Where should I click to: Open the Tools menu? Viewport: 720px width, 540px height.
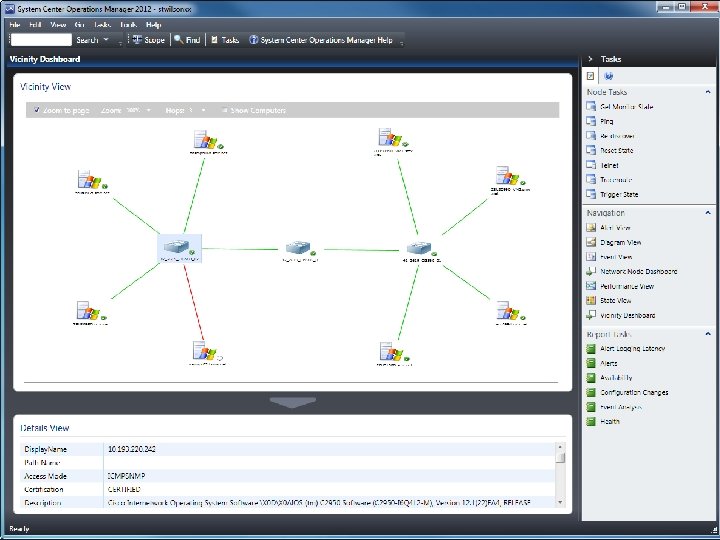pyautogui.click(x=129, y=25)
